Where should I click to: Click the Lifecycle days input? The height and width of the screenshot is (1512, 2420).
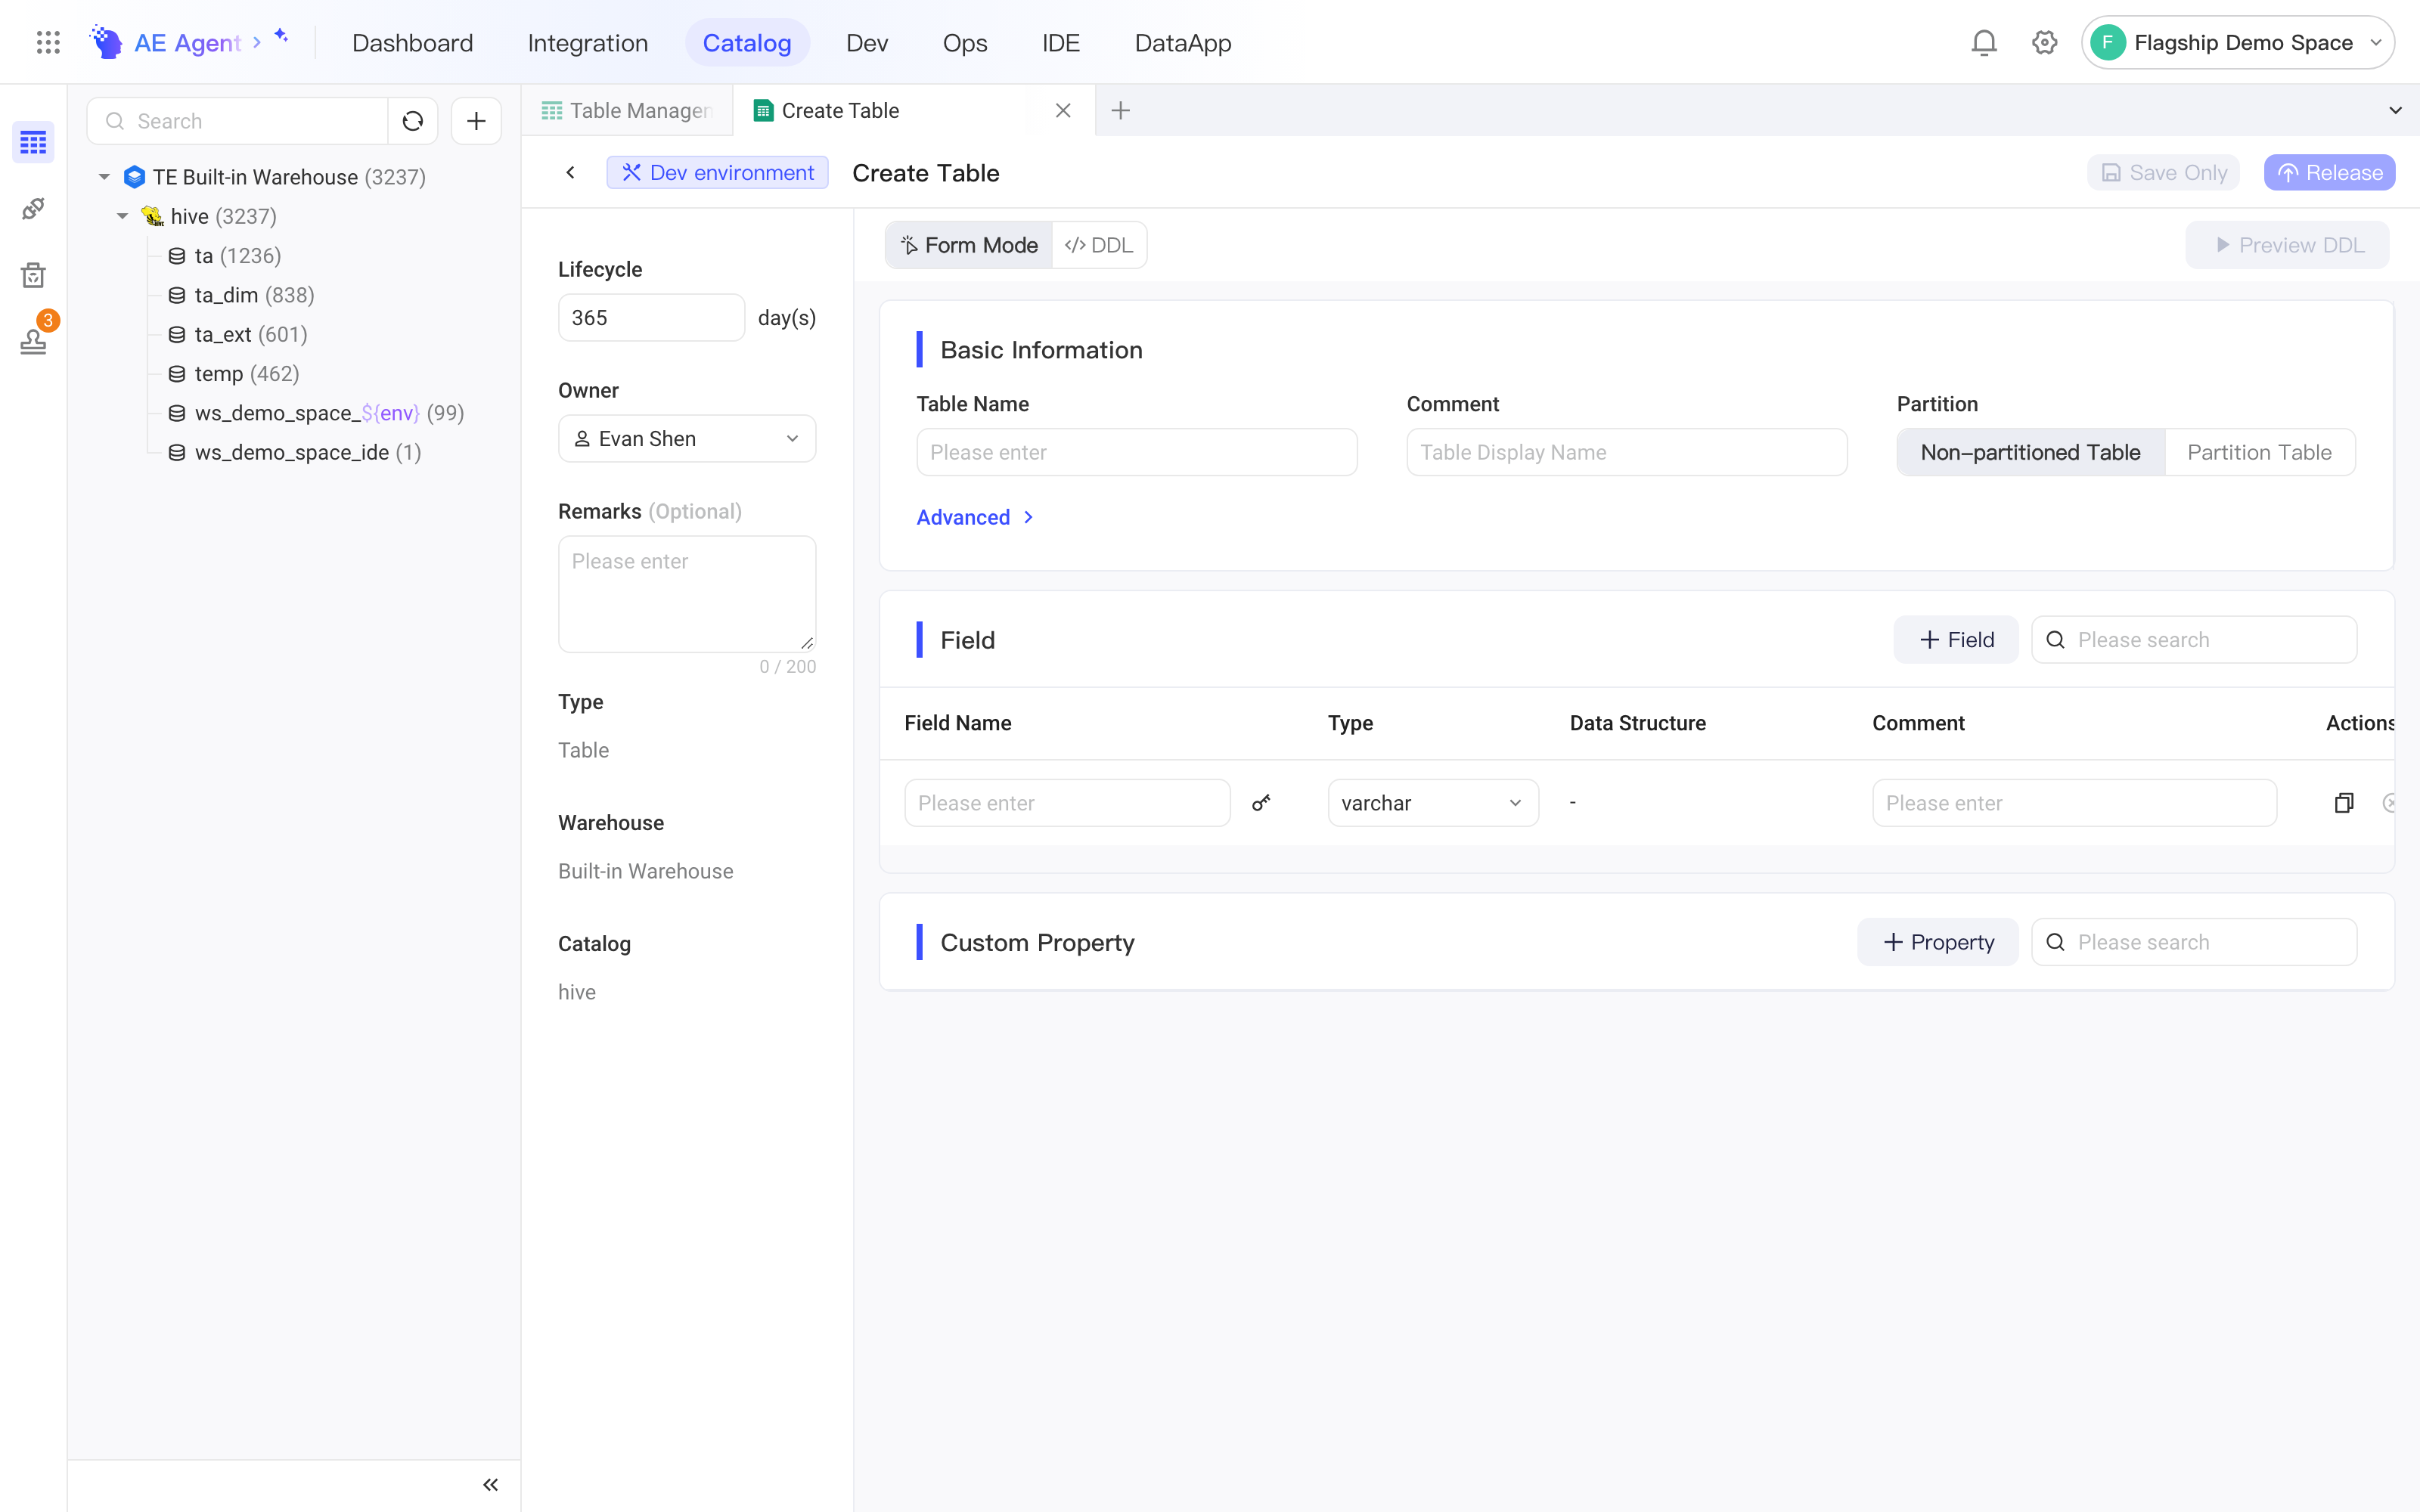coord(651,318)
